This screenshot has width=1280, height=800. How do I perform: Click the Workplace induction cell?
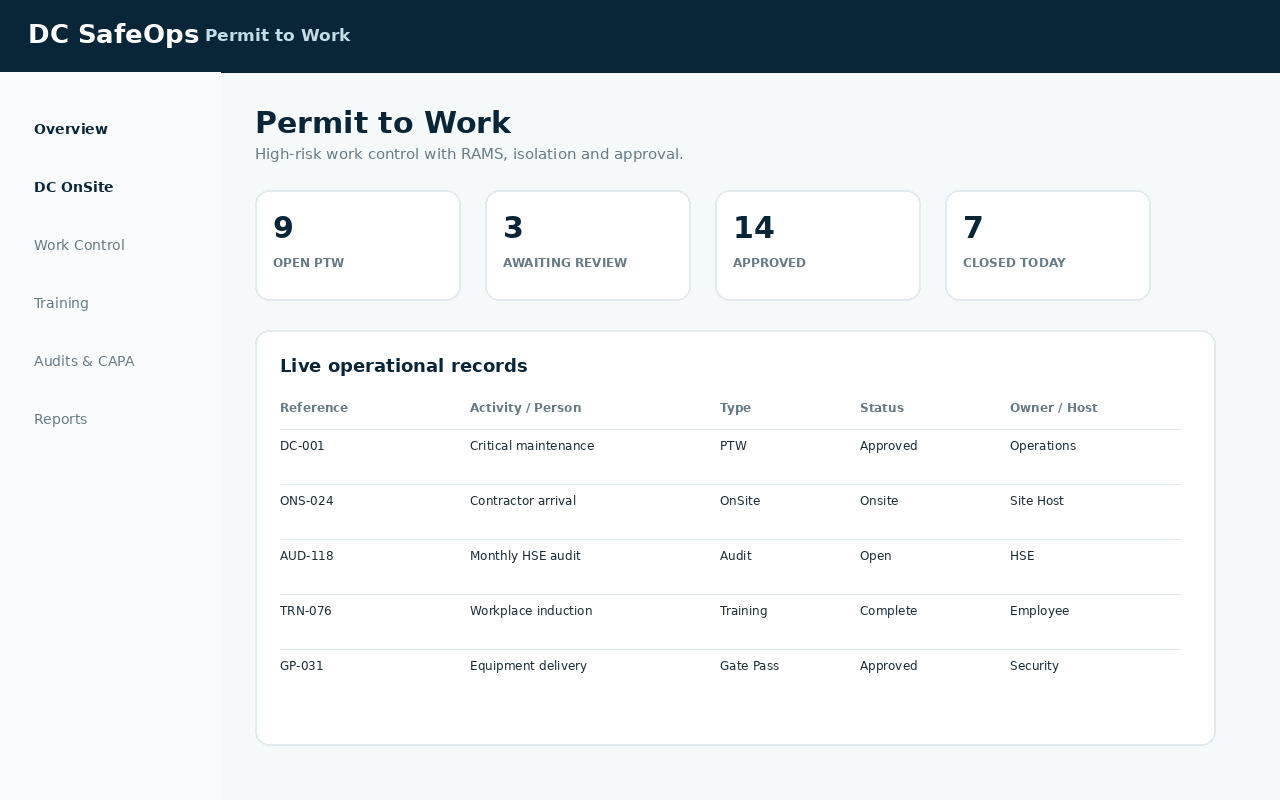pyautogui.click(x=531, y=611)
